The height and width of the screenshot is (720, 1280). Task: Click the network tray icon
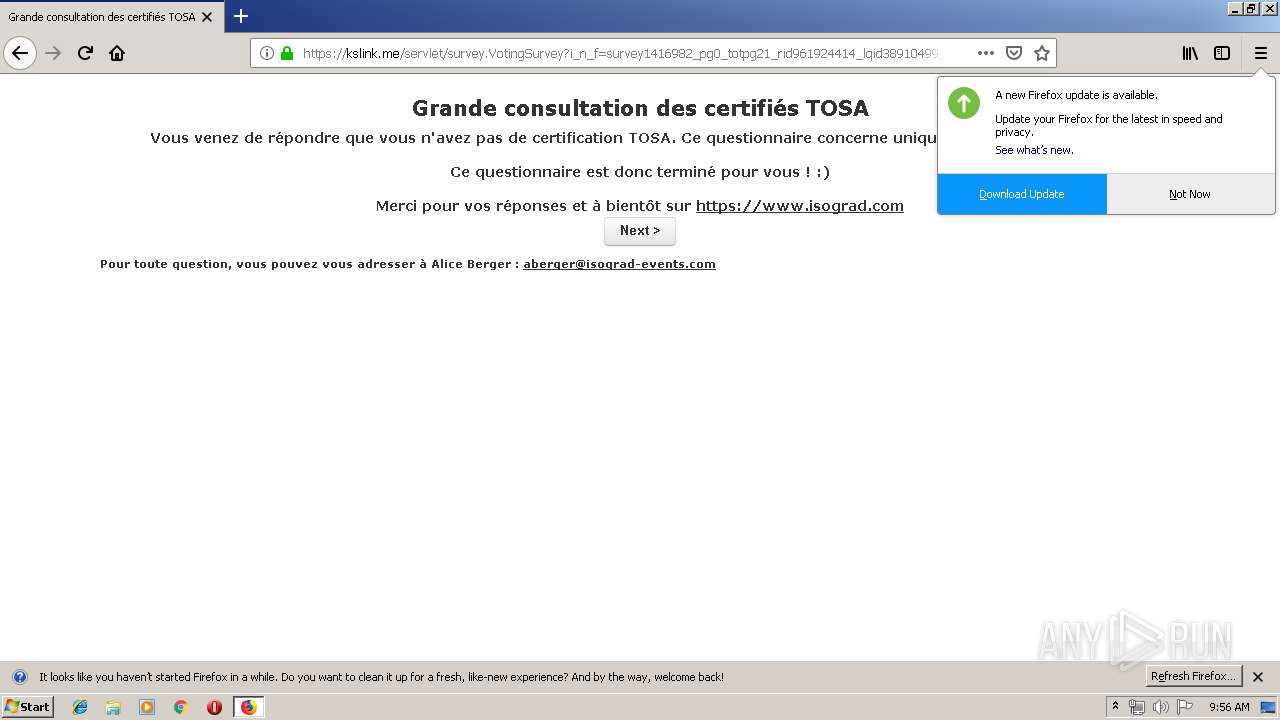1137,707
